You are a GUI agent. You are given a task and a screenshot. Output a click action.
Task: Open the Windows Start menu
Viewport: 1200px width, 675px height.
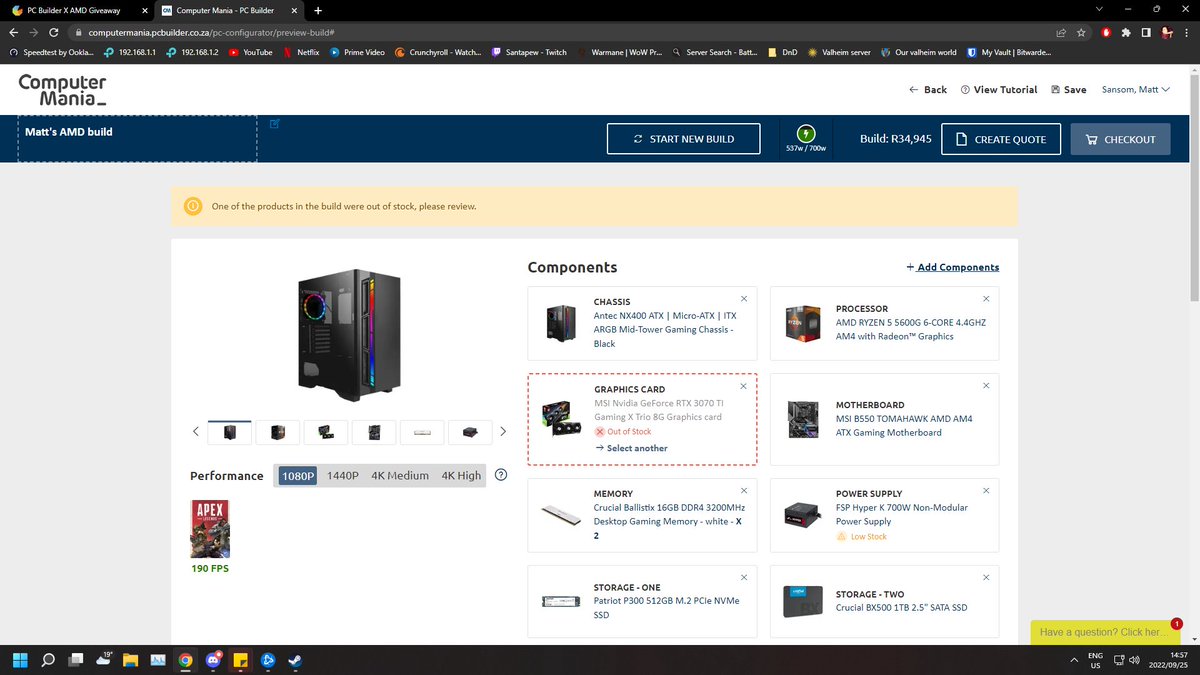20,661
